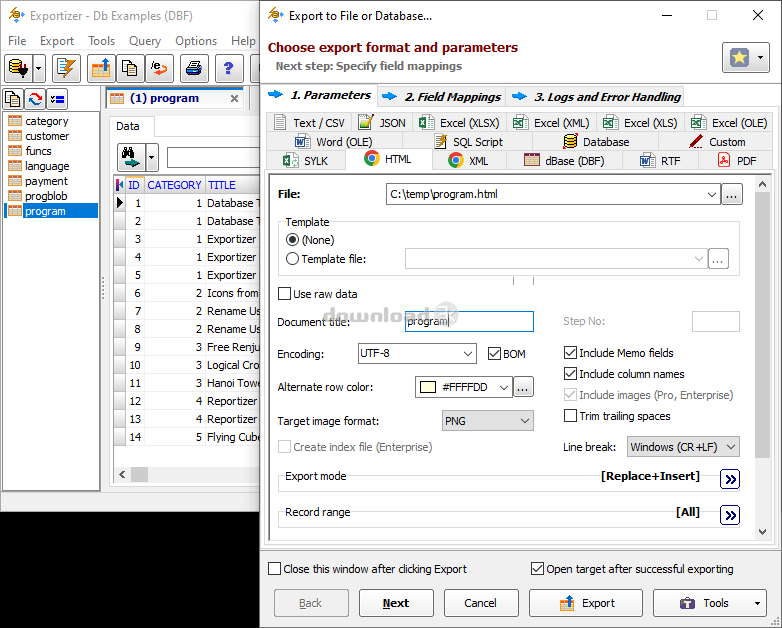Select the SYLK export format
782x628 pixels.
pyautogui.click(x=306, y=161)
